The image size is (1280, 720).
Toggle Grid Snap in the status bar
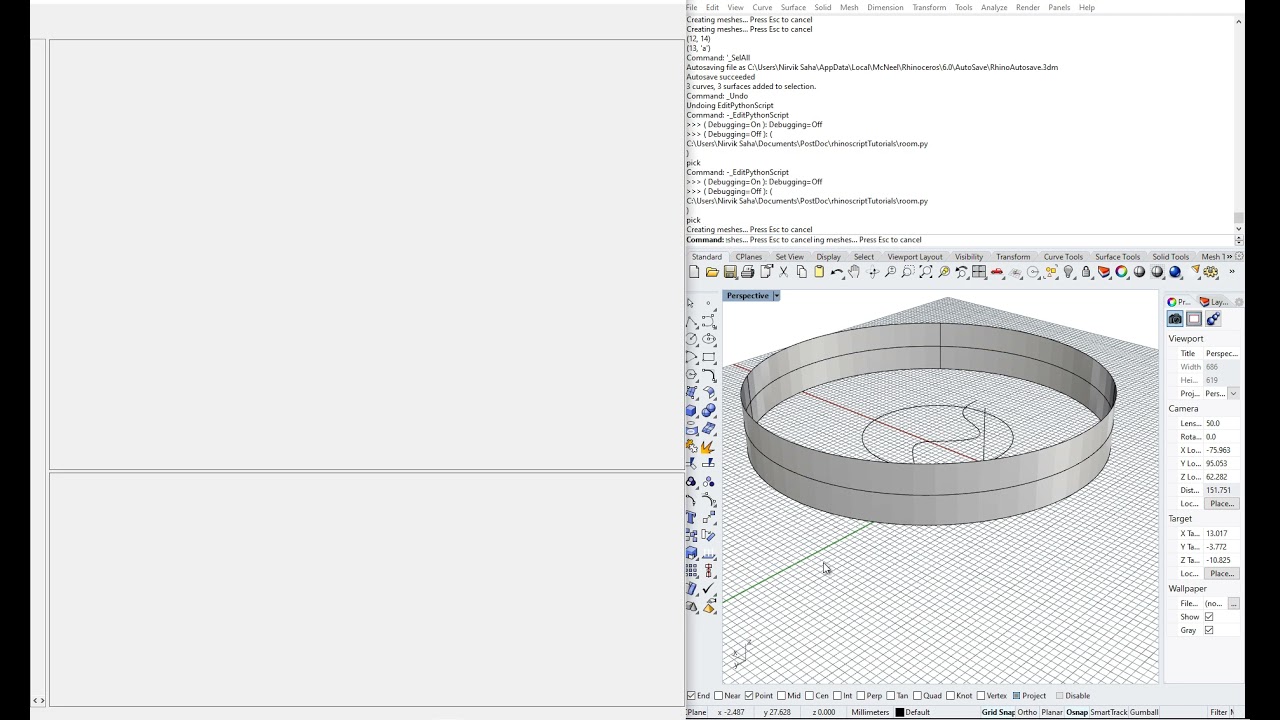coord(998,712)
